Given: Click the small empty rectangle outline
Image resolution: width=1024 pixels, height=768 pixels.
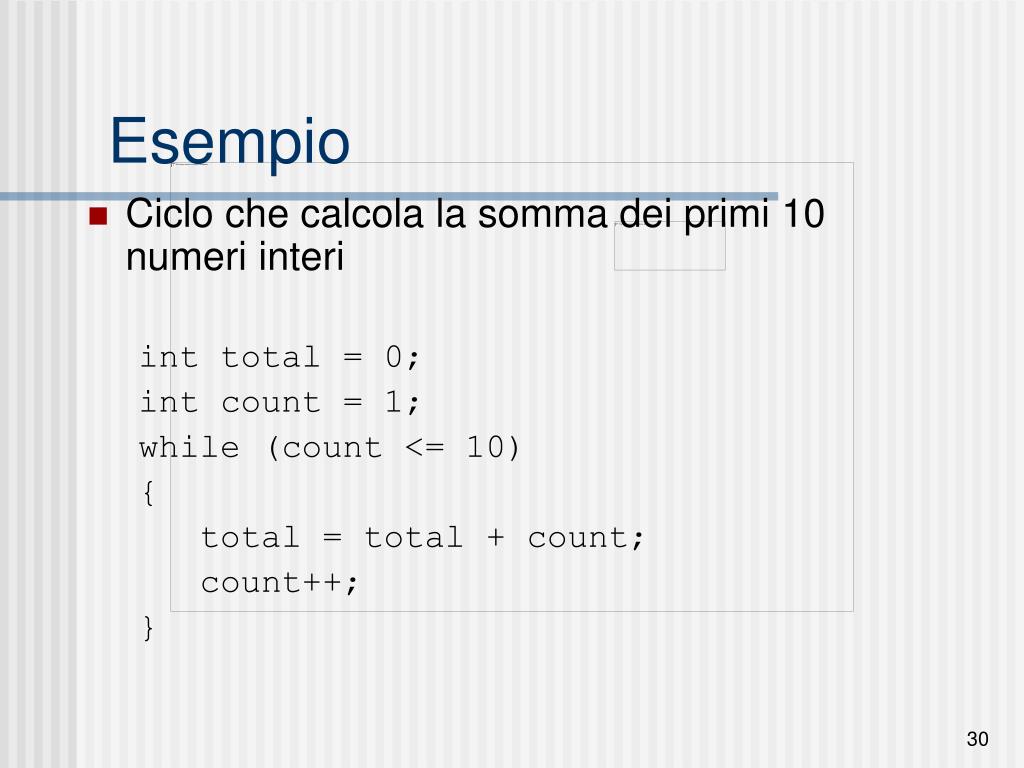Looking at the screenshot, I should [669, 246].
